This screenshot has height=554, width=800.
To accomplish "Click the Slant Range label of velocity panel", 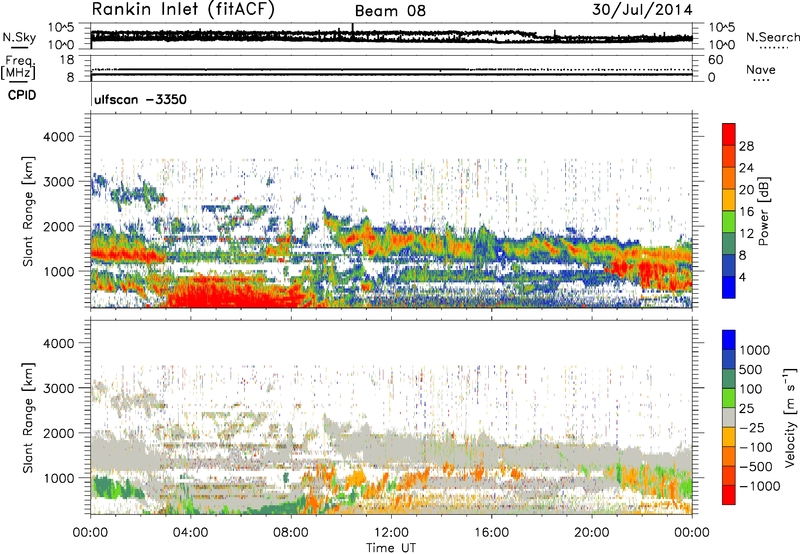I will click(28, 418).
